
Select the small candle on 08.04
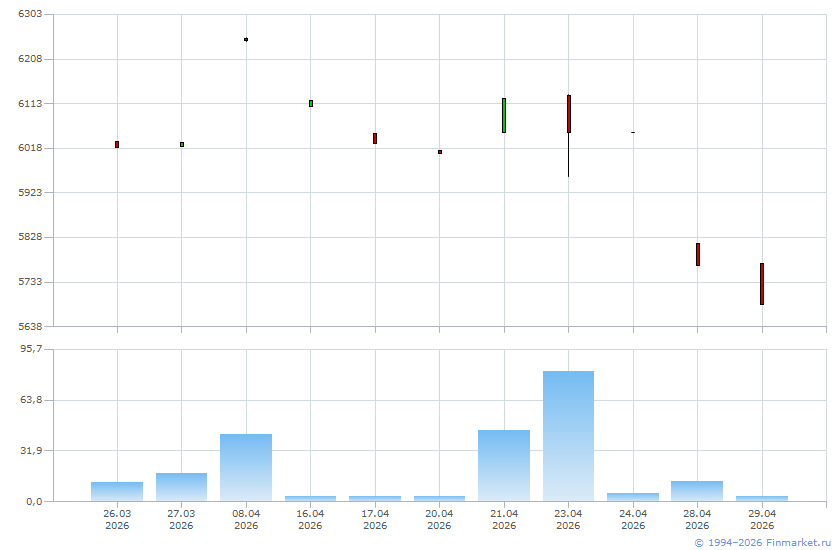click(x=246, y=39)
